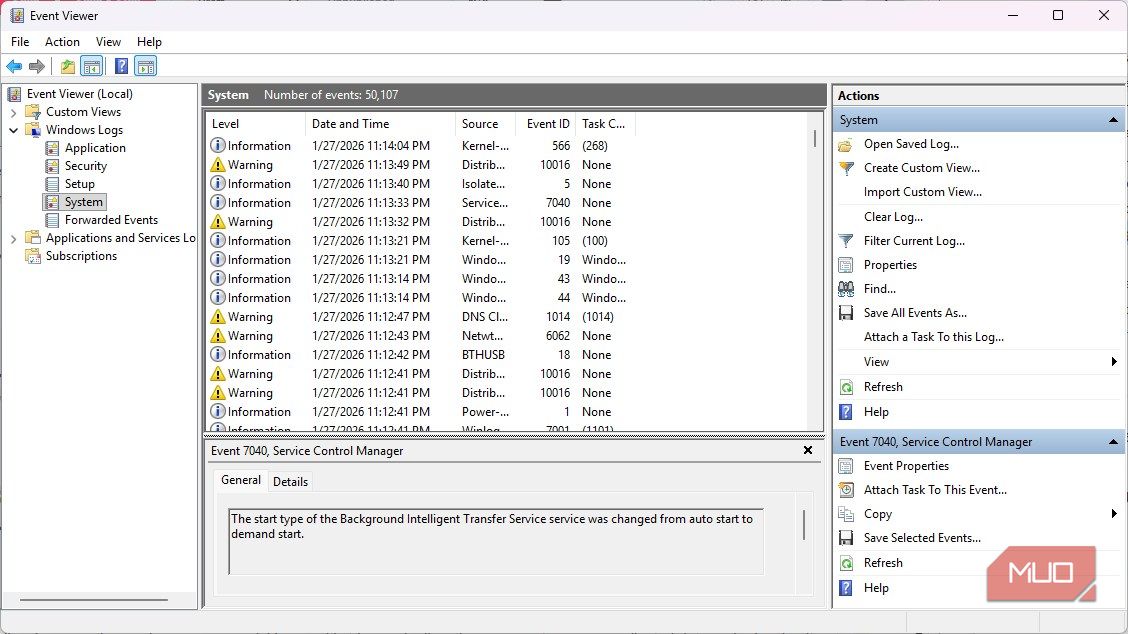Image resolution: width=1128 pixels, height=634 pixels.
Task: Sort by the Level column header
Action: coord(255,124)
